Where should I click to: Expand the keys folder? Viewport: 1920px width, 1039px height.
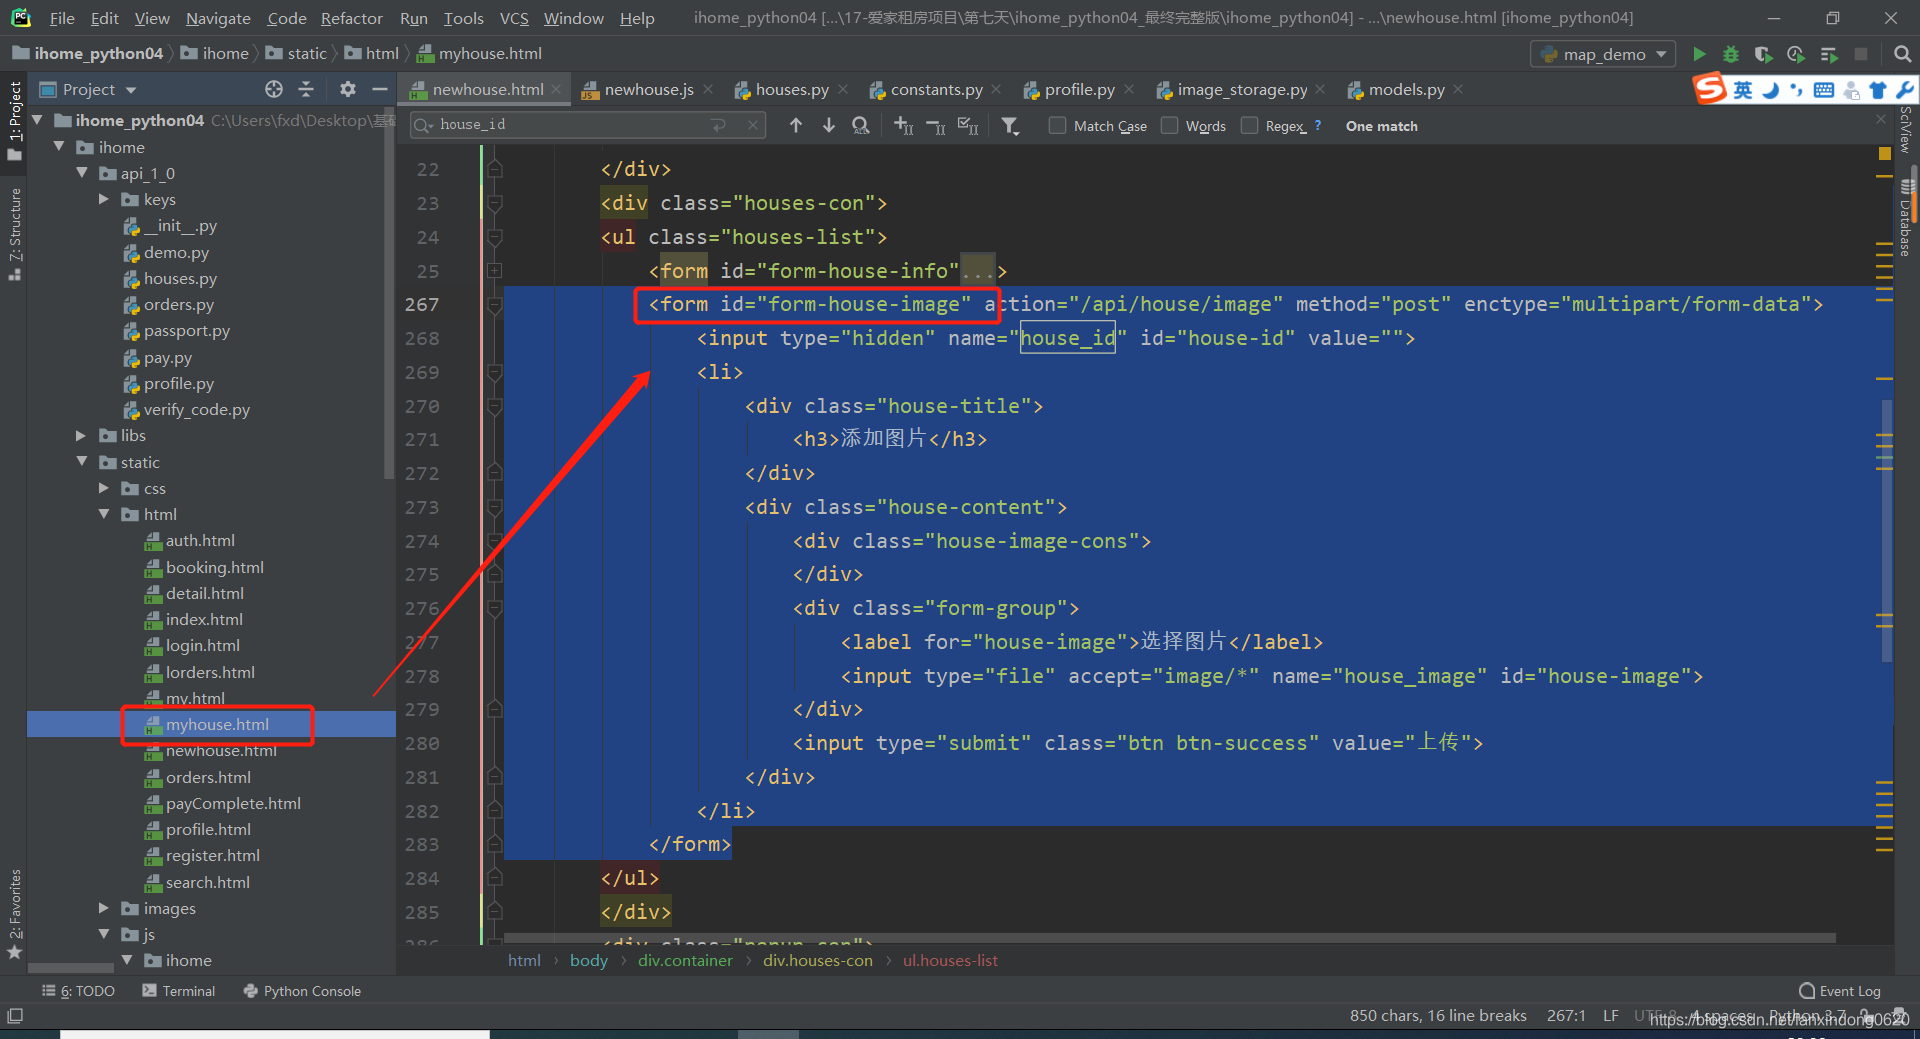(x=104, y=199)
